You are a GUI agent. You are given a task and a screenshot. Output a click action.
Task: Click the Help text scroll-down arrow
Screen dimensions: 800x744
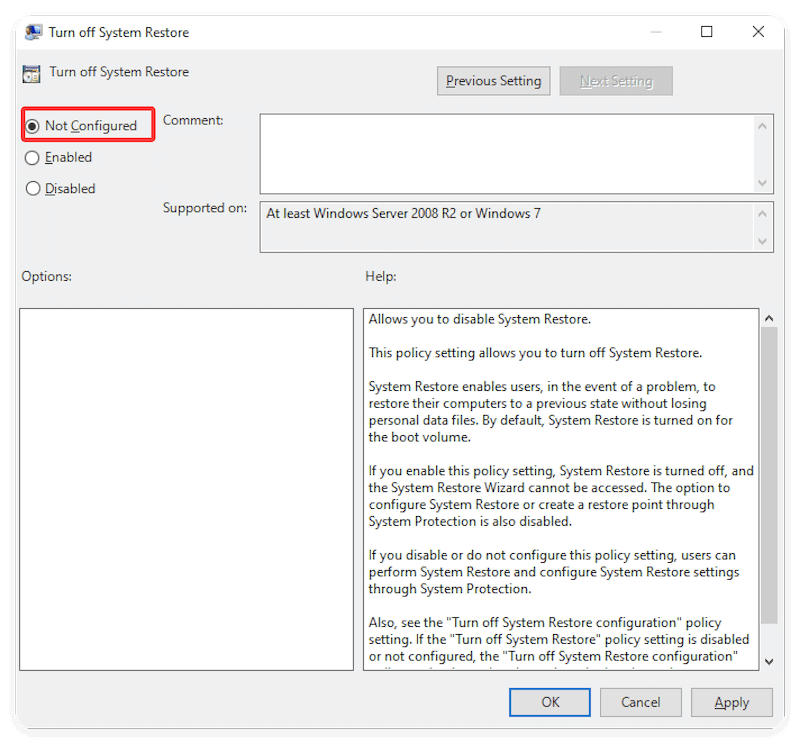[x=769, y=661]
